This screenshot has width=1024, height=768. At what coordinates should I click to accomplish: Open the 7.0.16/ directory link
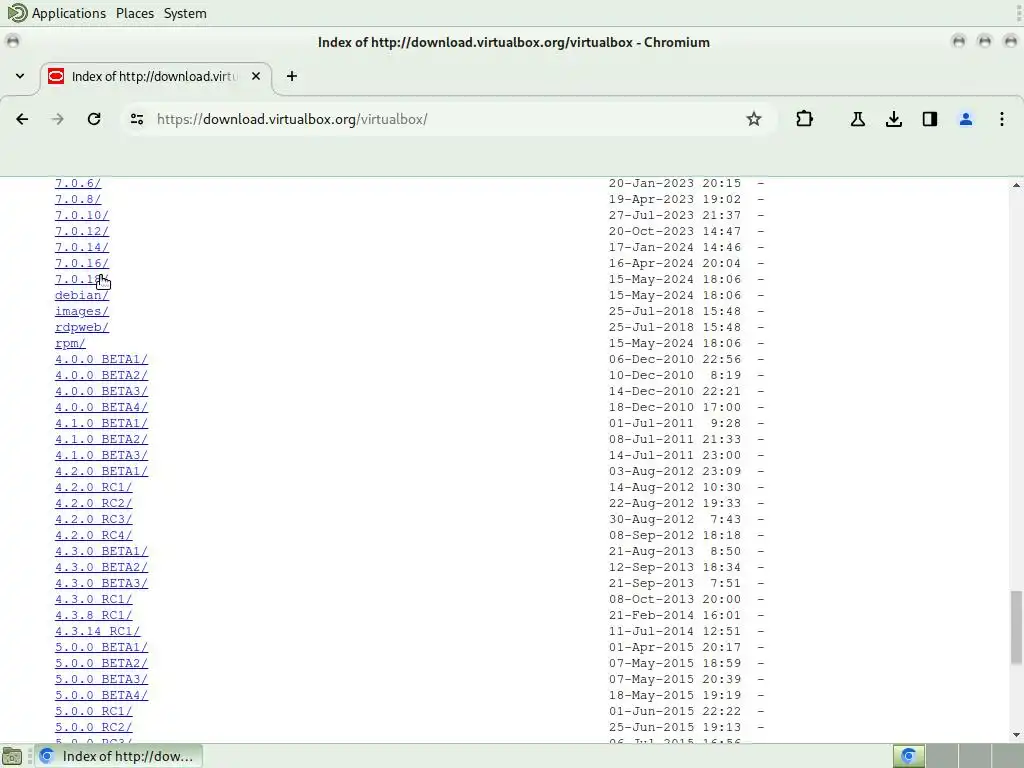82,263
